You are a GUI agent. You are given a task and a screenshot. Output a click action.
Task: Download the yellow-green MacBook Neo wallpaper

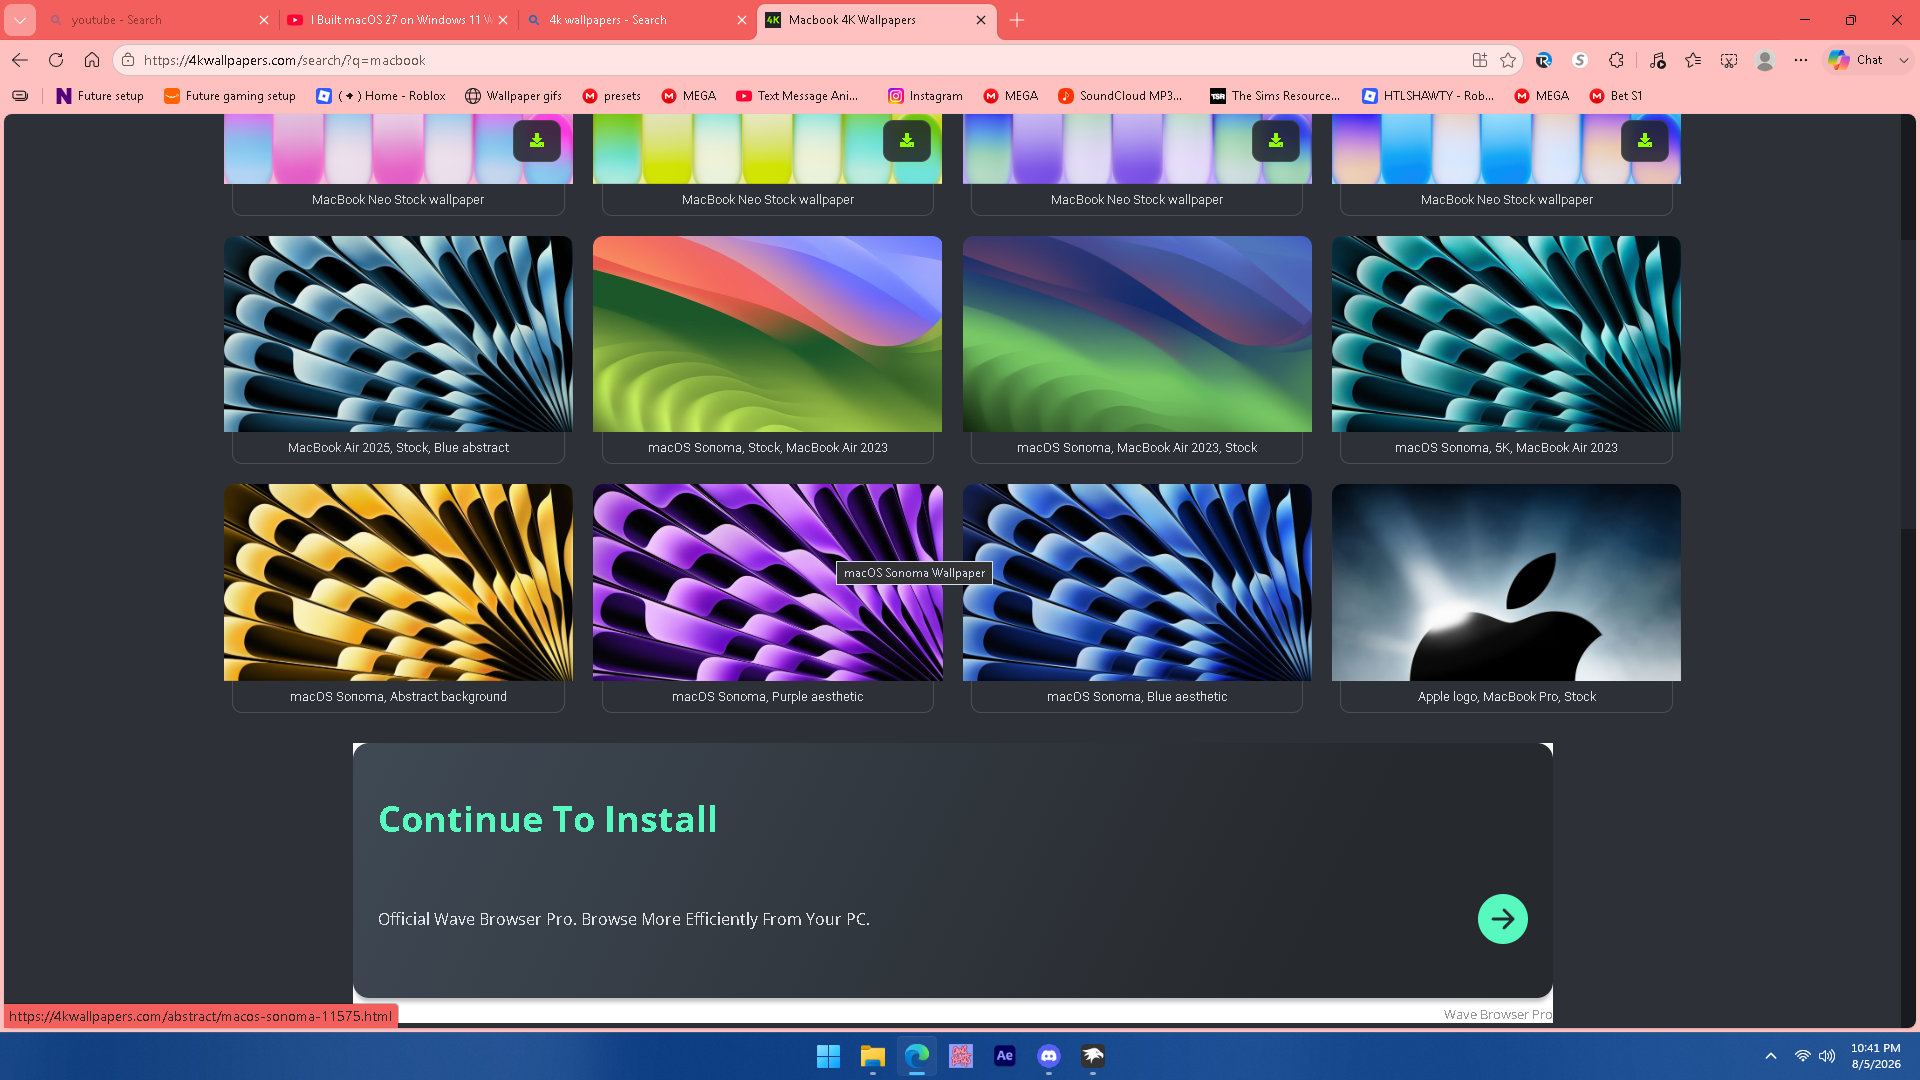click(907, 141)
